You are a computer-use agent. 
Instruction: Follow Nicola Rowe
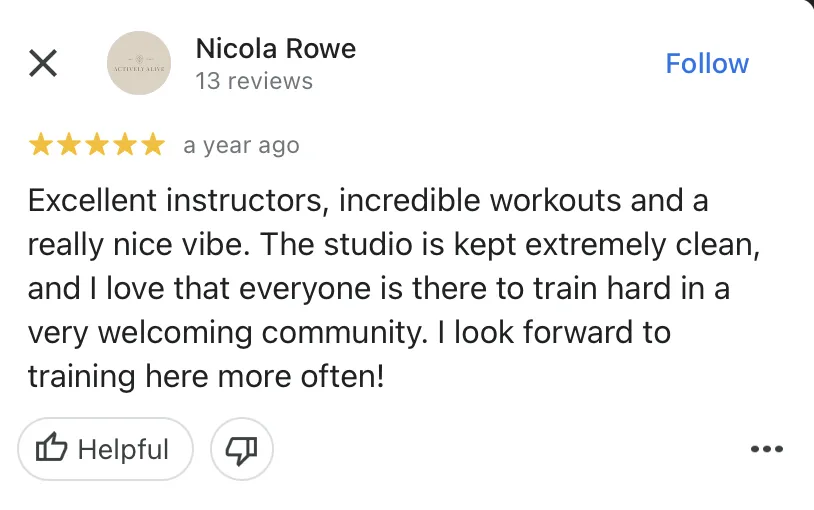(x=707, y=64)
